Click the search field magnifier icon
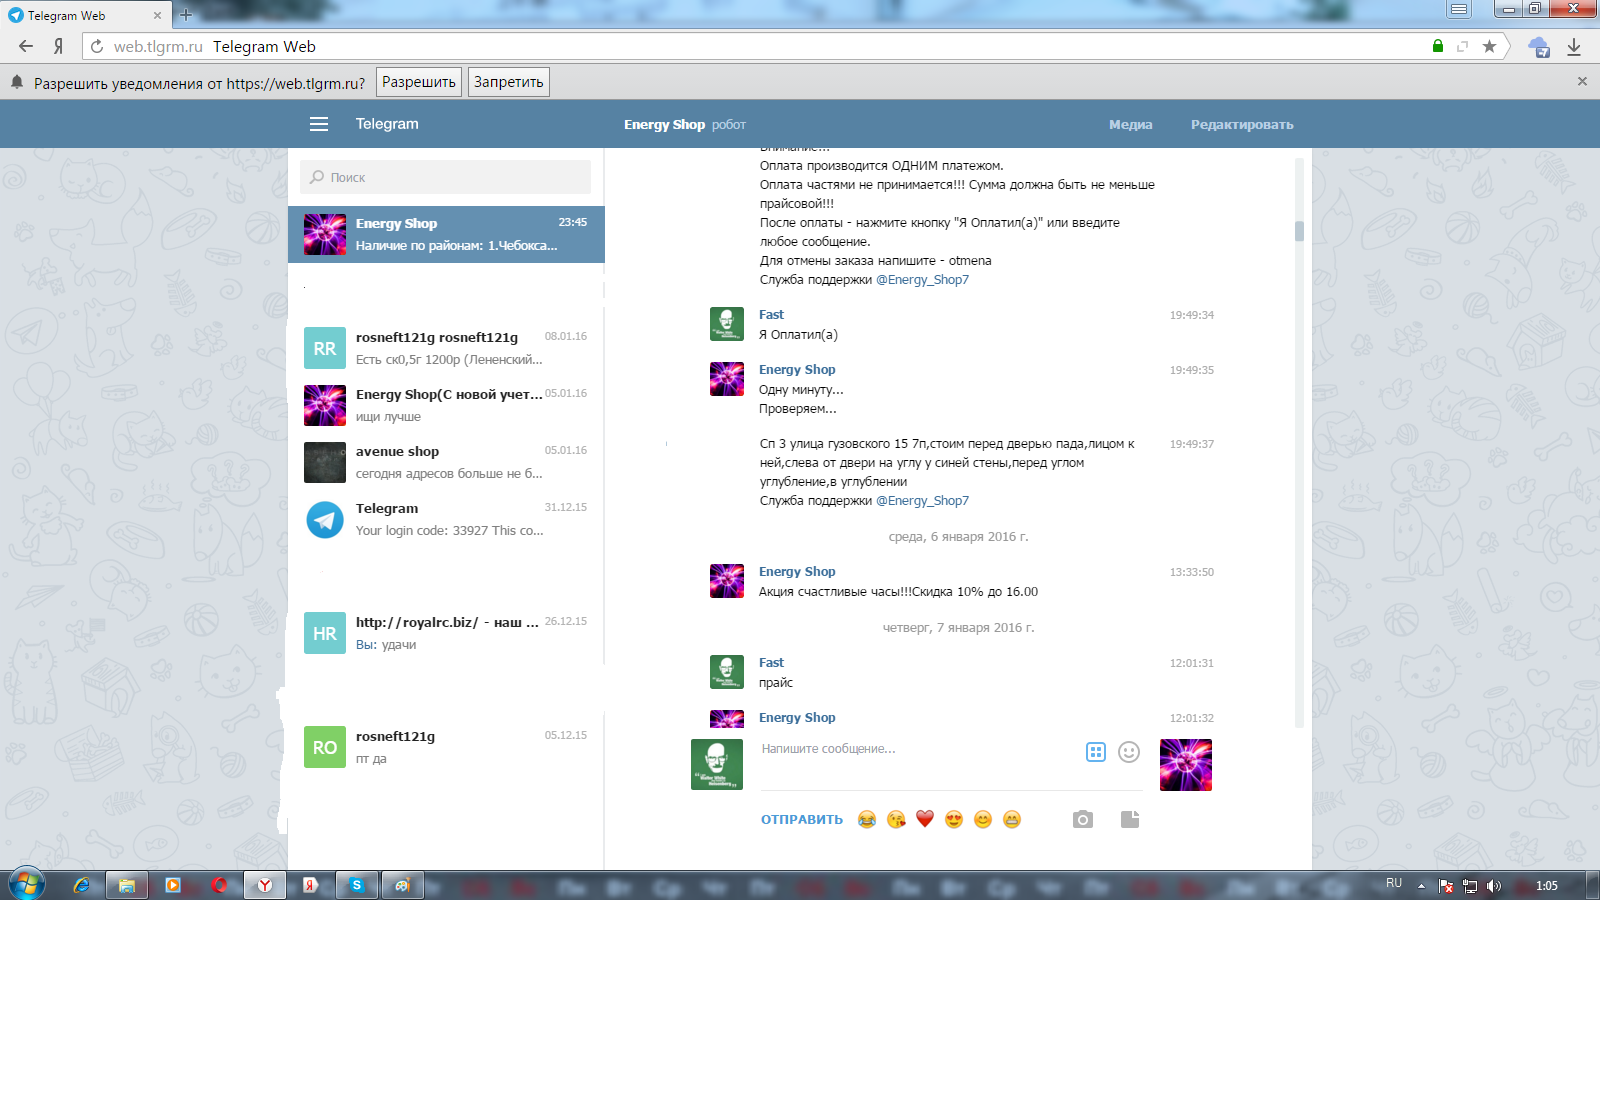Image resolution: width=1600 pixels, height=1097 pixels. pyautogui.click(x=317, y=177)
